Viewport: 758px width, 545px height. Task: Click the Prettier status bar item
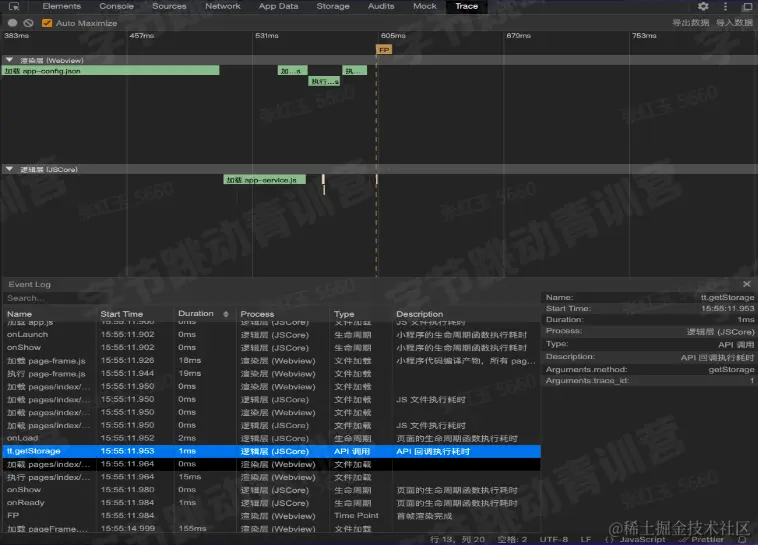[x=701, y=539]
